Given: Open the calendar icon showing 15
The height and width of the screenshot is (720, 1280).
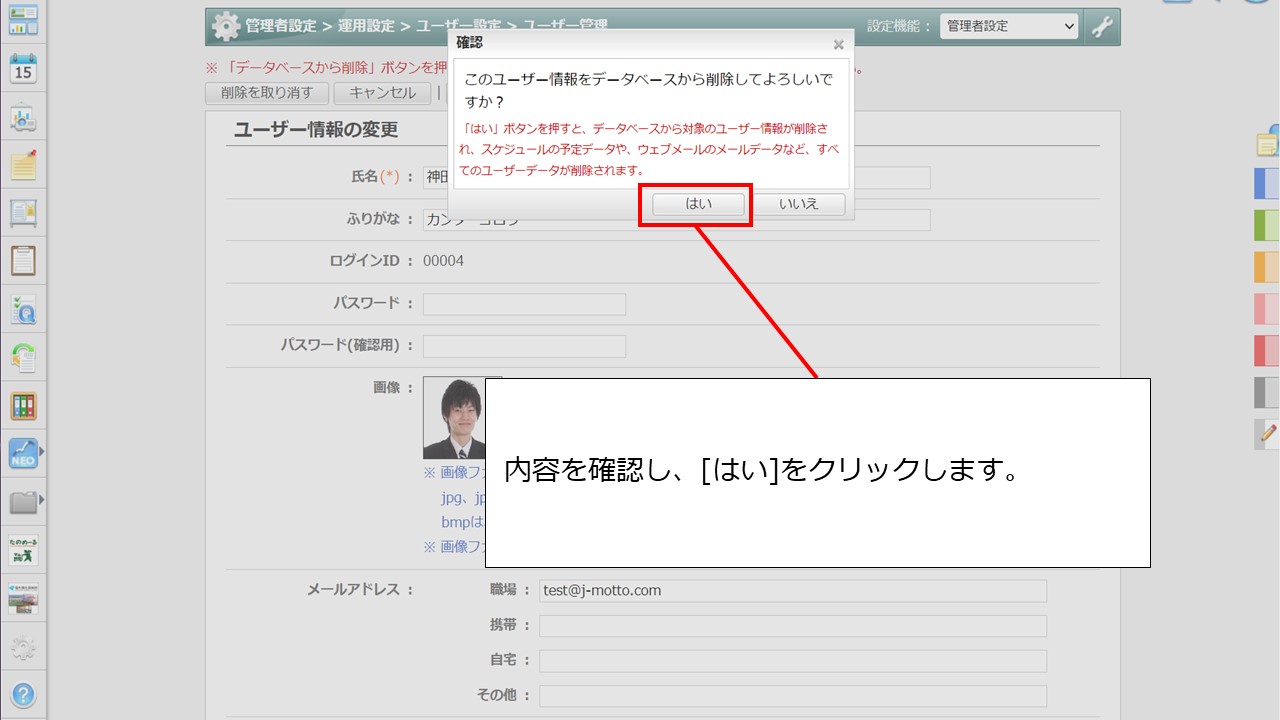Looking at the screenshot, I should pyautogui.click(x=22, y=69).
